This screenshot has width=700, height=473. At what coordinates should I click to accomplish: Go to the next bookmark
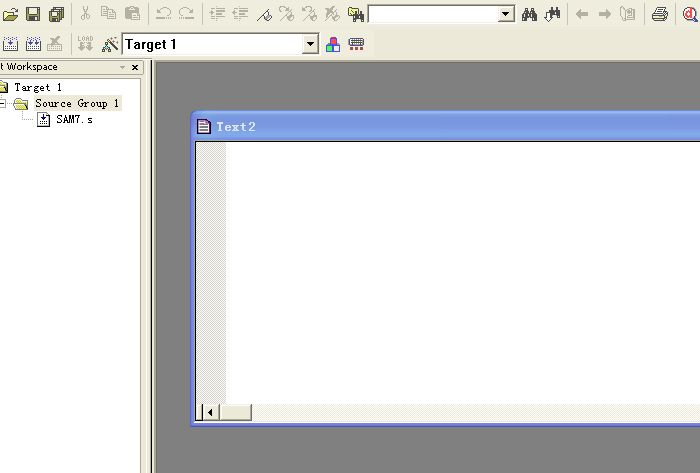point(286,14)
